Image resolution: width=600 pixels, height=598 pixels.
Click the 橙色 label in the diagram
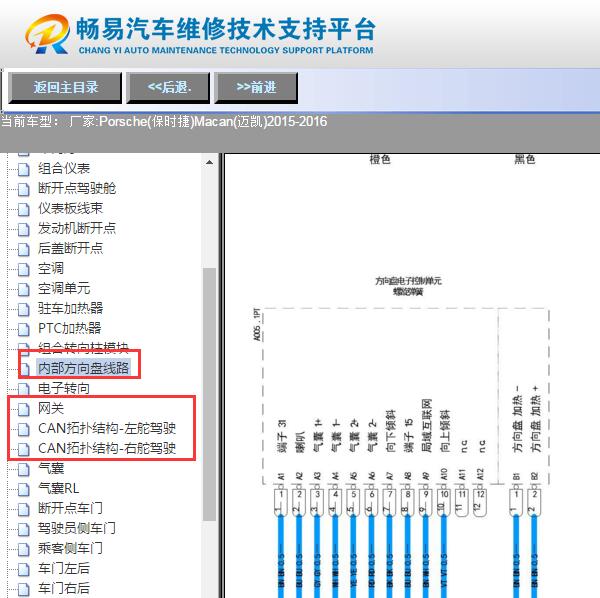click(380, 159)
